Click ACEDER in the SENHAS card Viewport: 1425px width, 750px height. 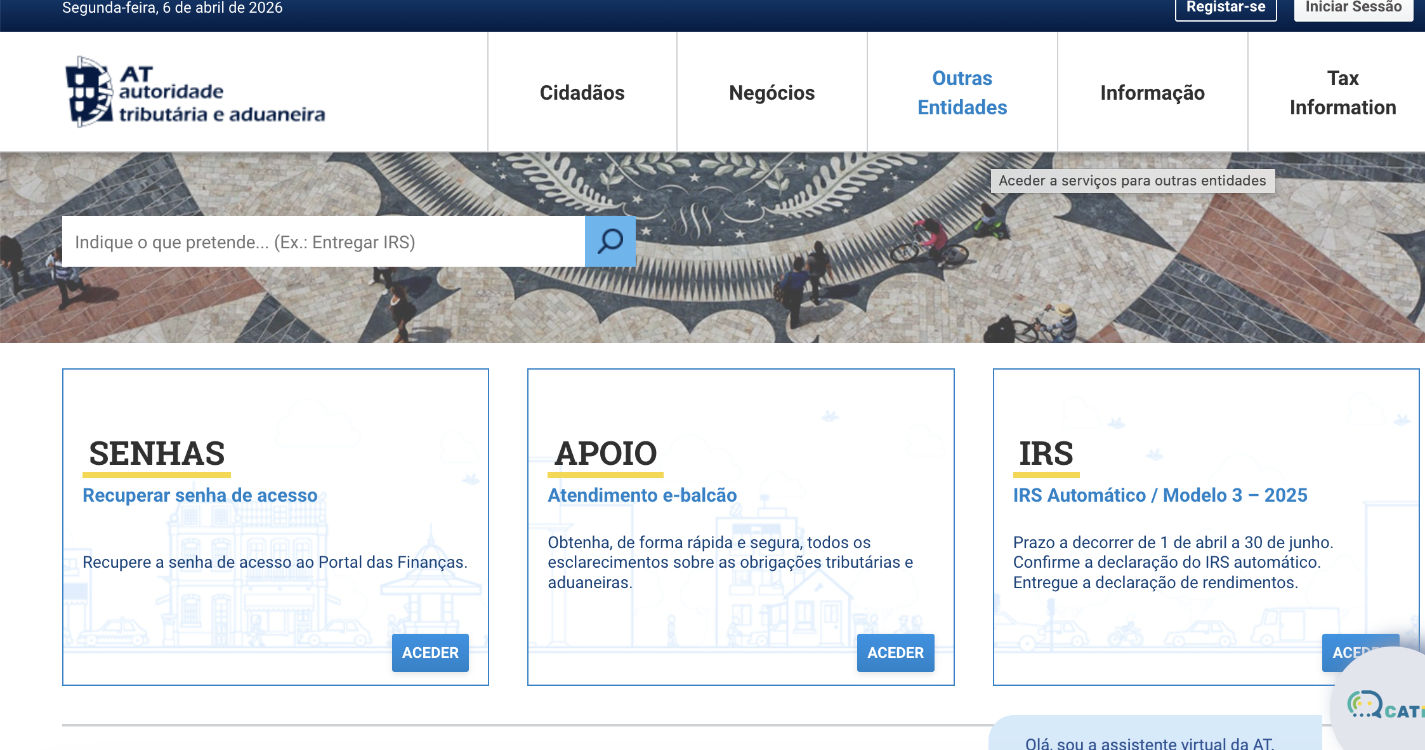[430, 652]
